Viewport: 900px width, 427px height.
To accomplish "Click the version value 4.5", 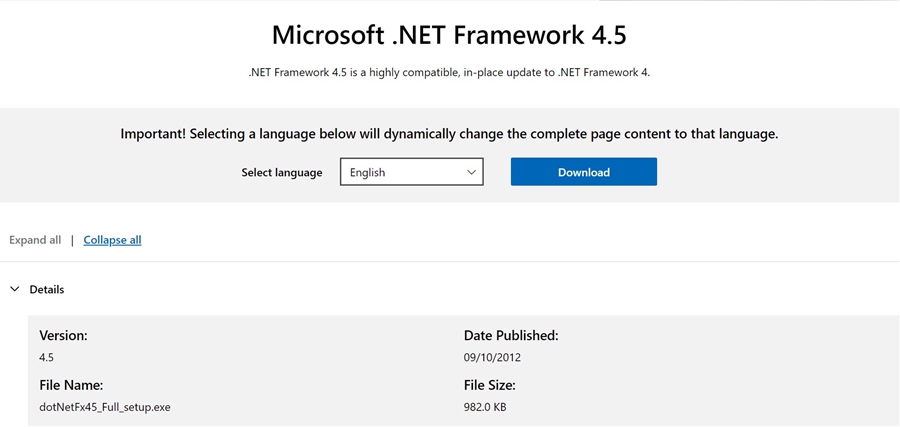I will coord(46,357).
